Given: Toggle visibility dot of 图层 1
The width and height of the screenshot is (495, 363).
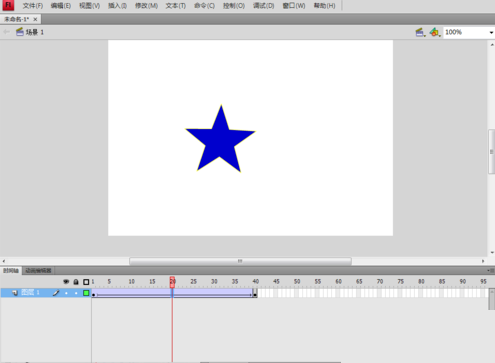Looking at the screenshot, I should click(66, 293).
